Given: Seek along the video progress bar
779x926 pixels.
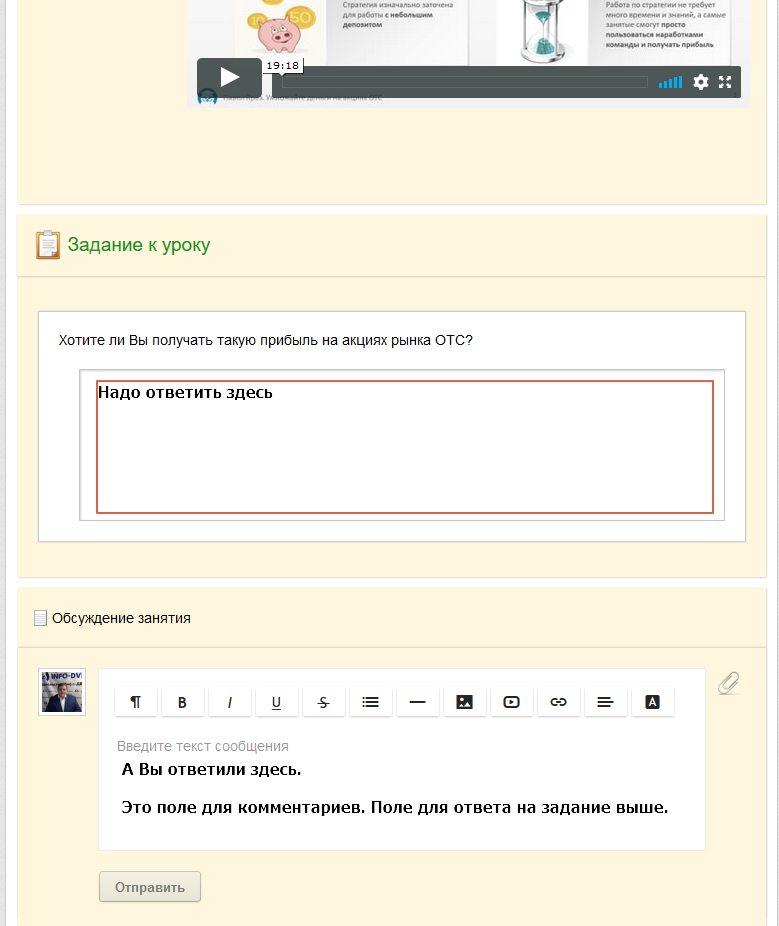Looking at the screenshot, I should [465, 82].
